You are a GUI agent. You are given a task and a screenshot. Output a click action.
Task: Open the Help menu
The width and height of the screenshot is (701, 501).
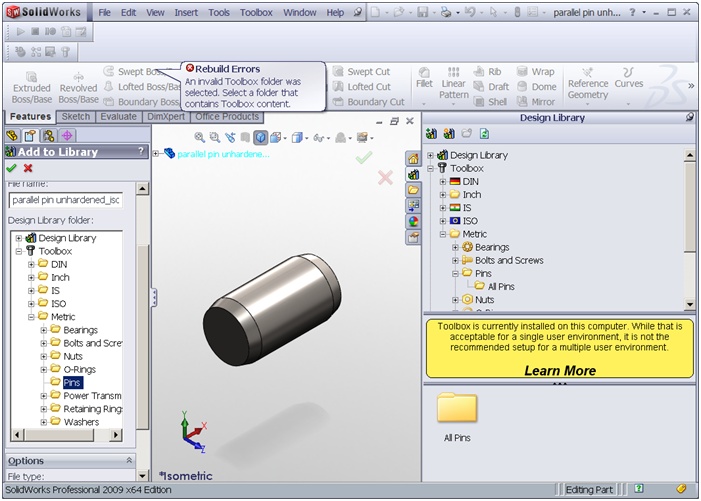[335, 13]
